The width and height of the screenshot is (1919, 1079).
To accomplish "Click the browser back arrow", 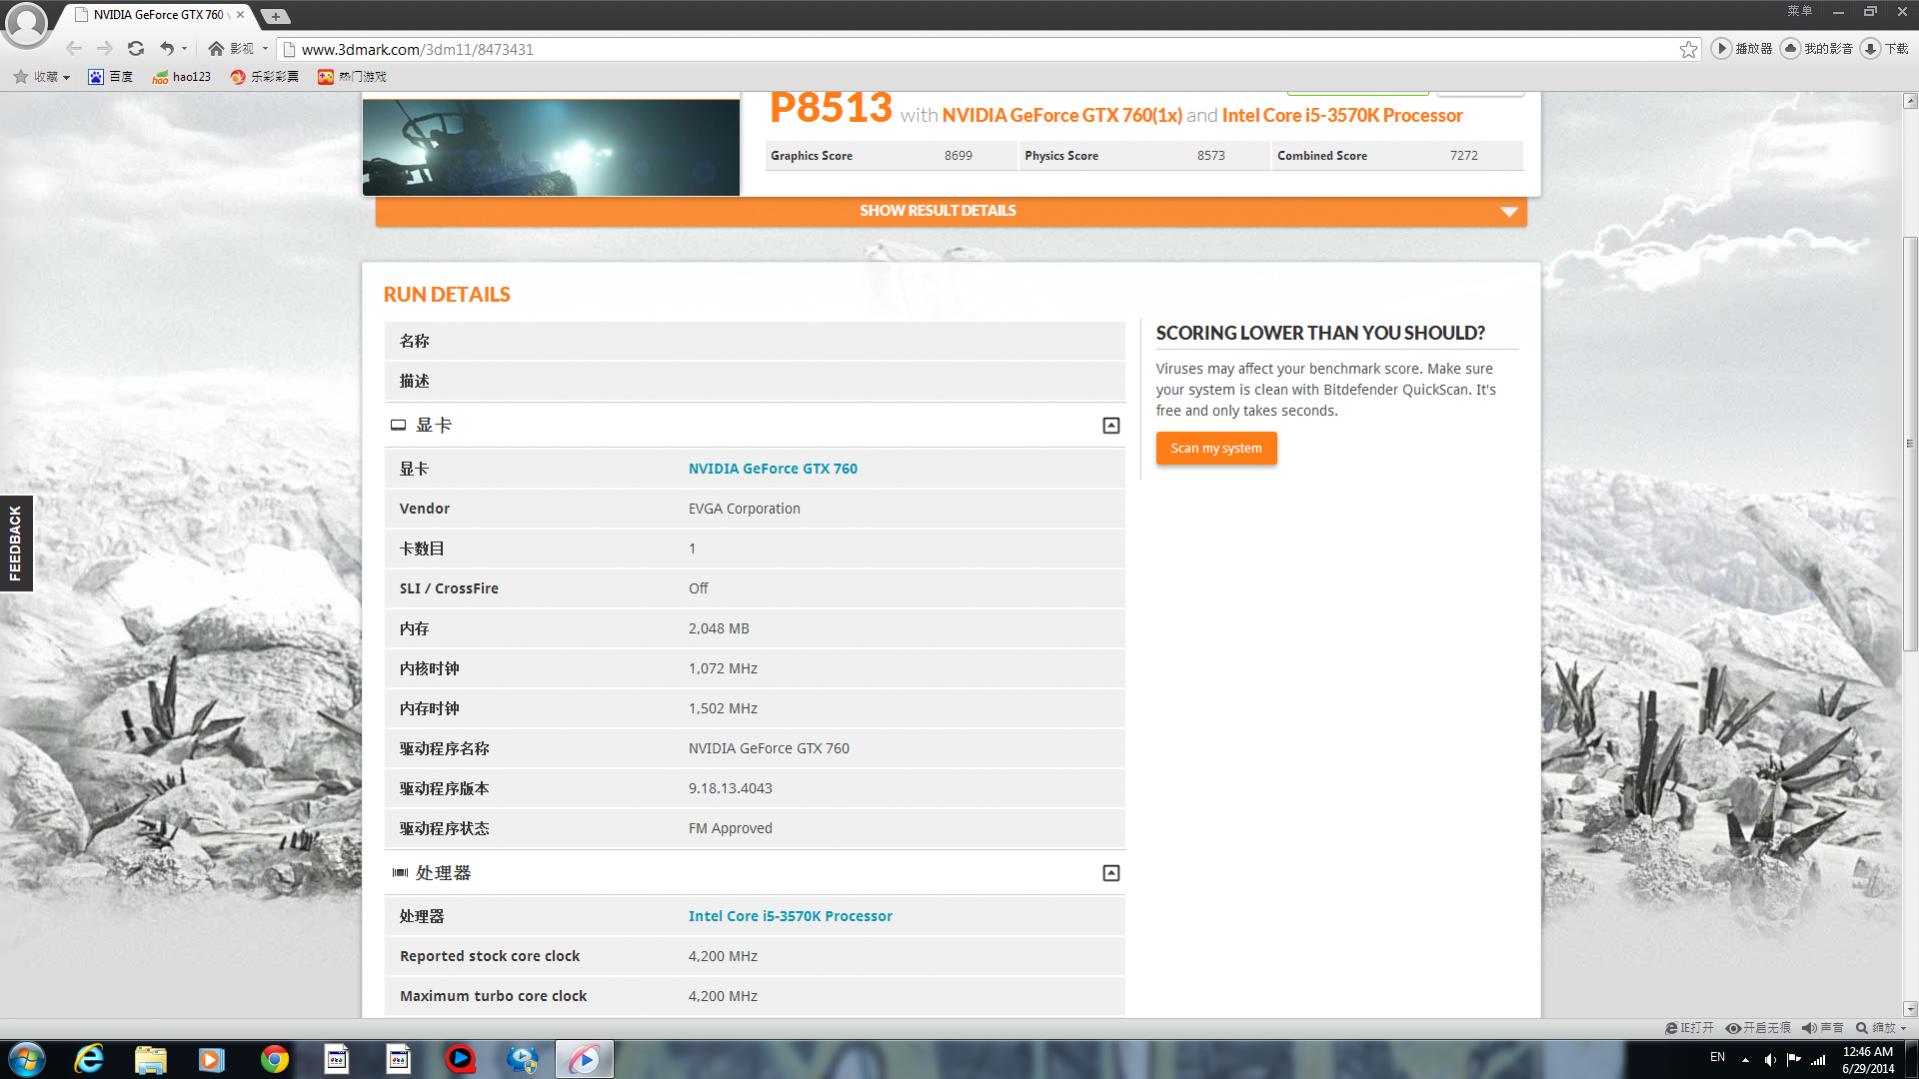I will 74,48.
